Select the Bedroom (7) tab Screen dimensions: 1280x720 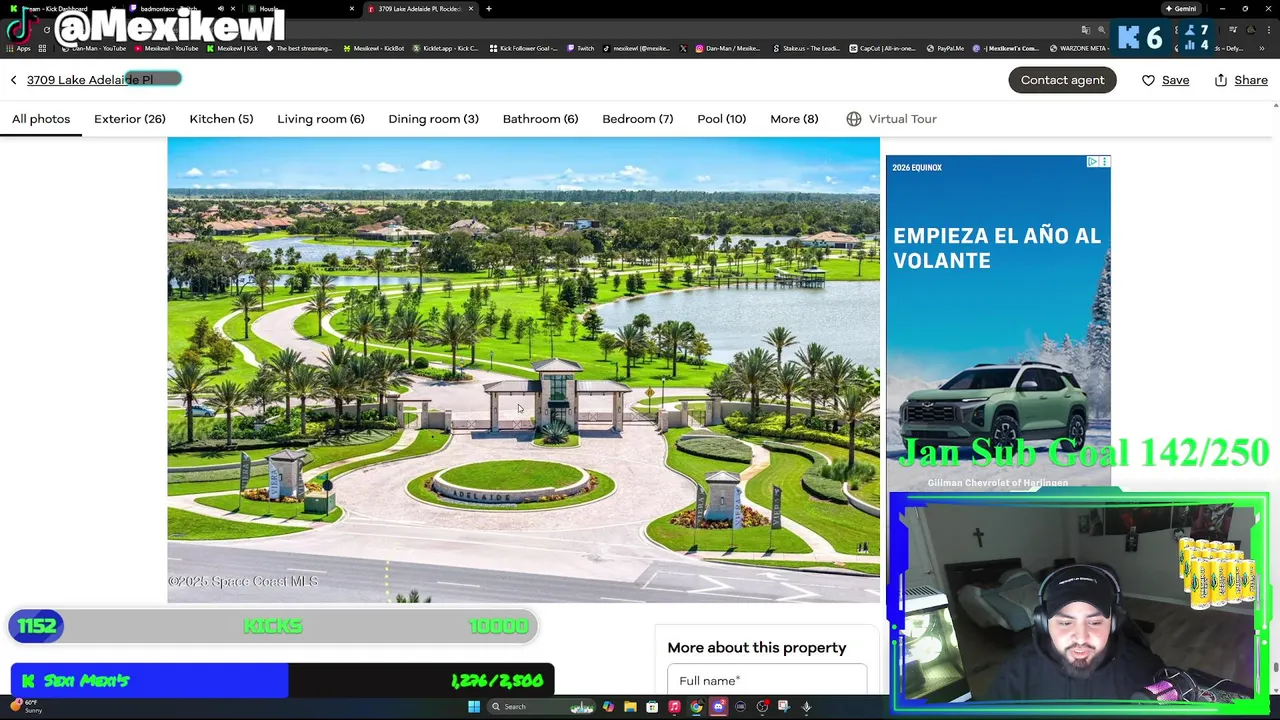tap(638, 119)
